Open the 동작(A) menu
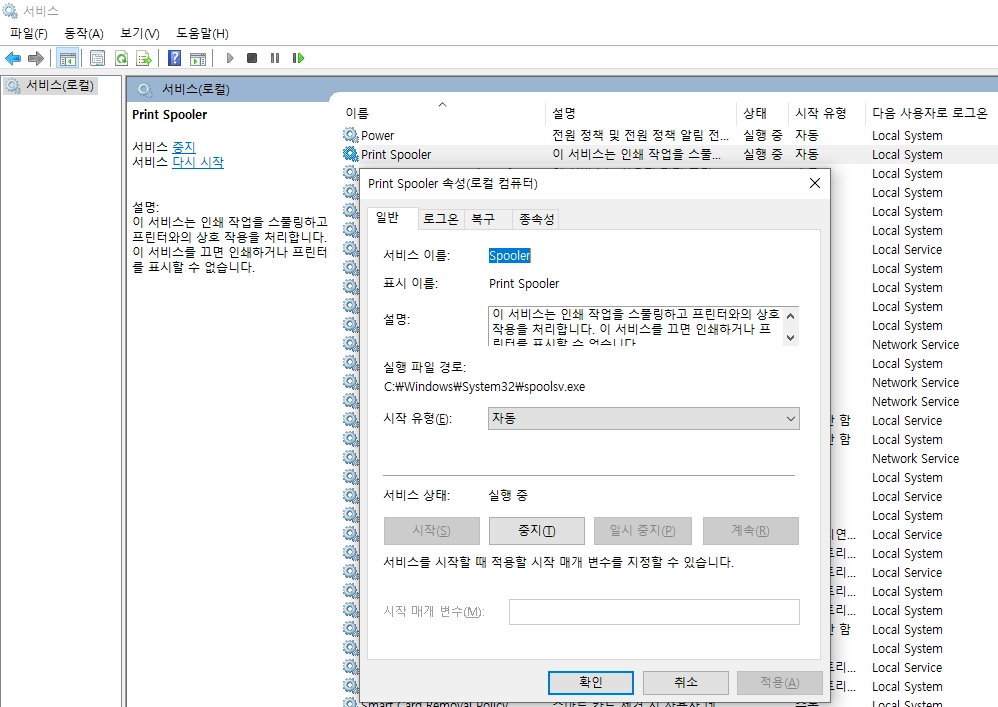 click(x=83, y=33)
